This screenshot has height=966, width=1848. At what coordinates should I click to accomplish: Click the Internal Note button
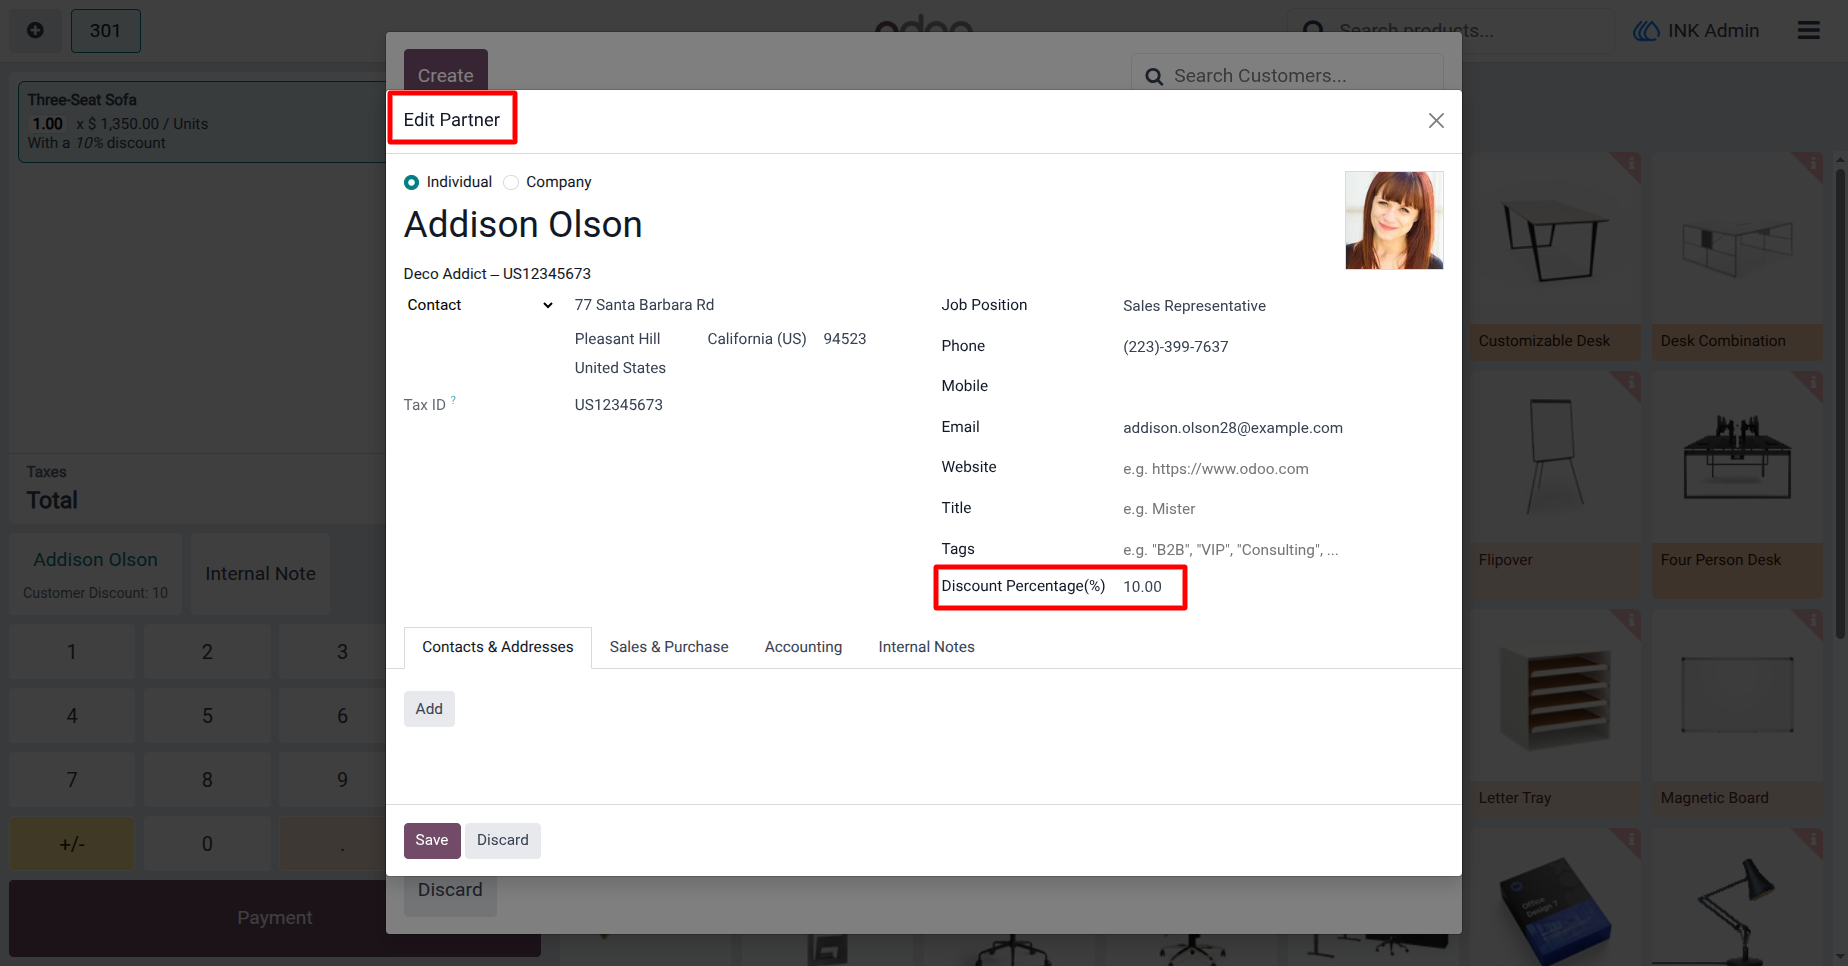tap(260, 574)
